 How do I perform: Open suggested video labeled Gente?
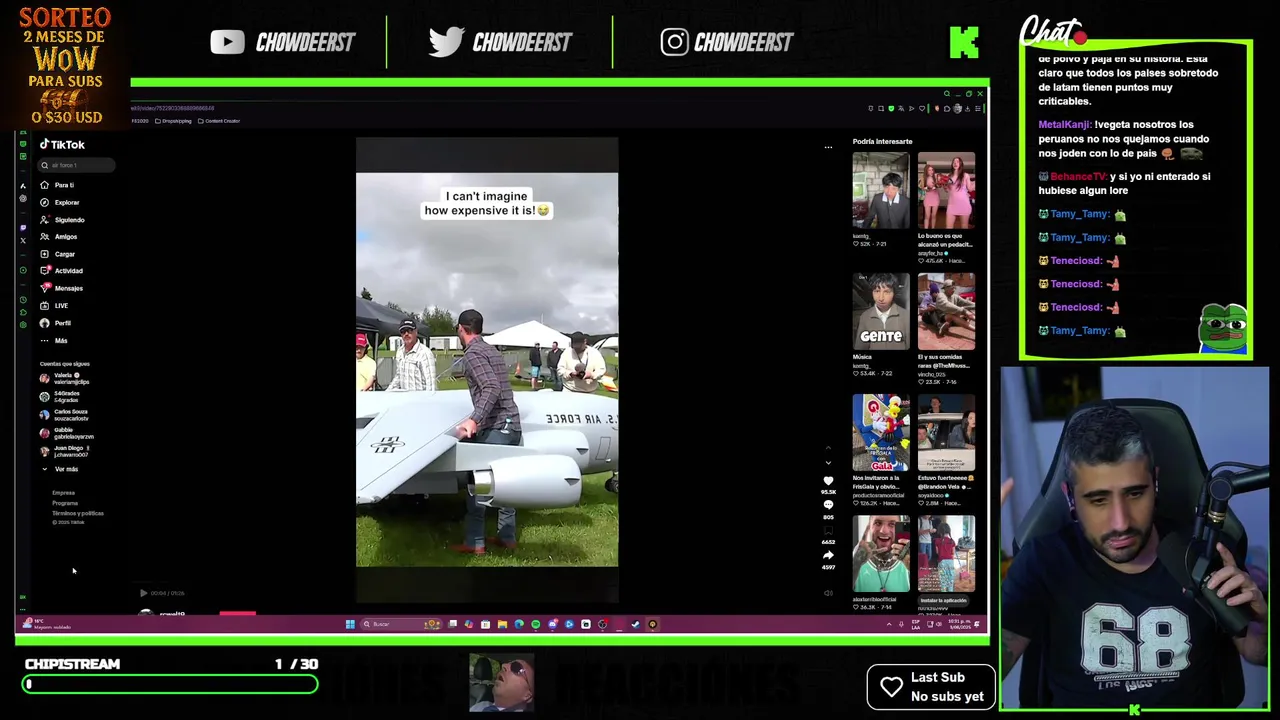tap(881, 311)
